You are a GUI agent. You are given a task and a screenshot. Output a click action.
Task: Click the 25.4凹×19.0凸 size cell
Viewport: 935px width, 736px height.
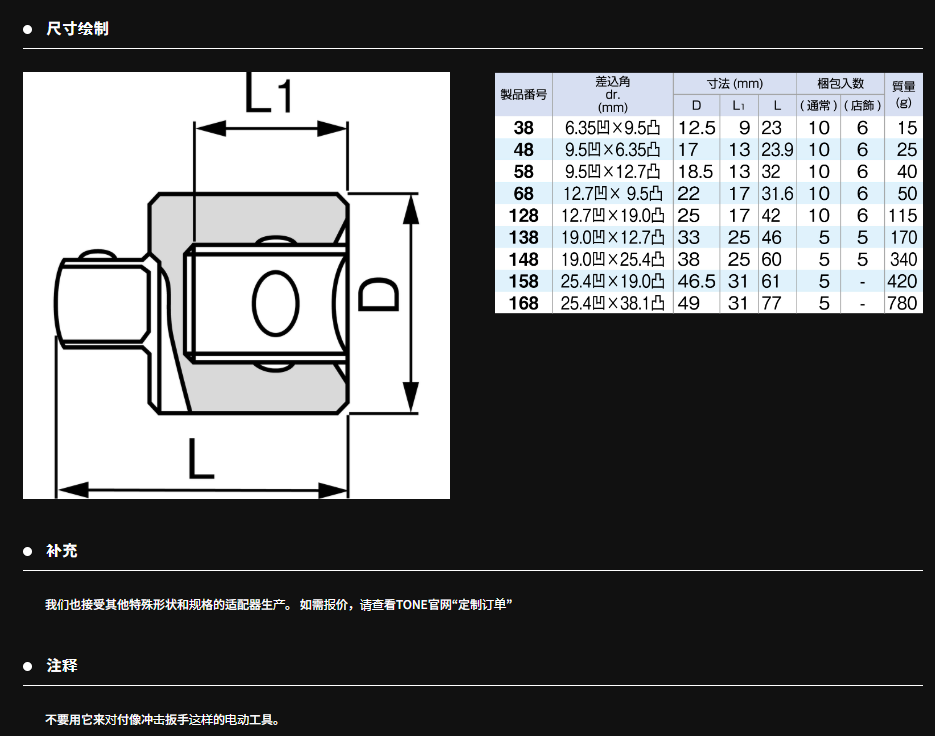click(612, 281)
